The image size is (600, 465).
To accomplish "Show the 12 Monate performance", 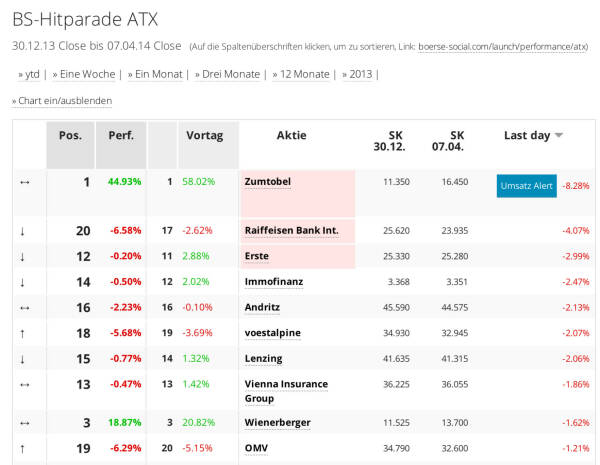I will 303,74.
